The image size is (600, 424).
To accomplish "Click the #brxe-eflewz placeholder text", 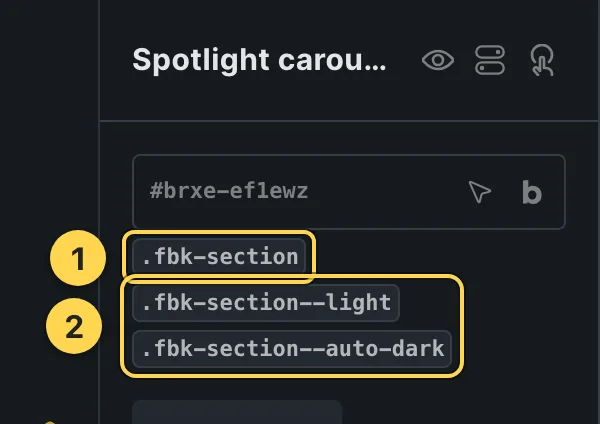I will point(229,191).
